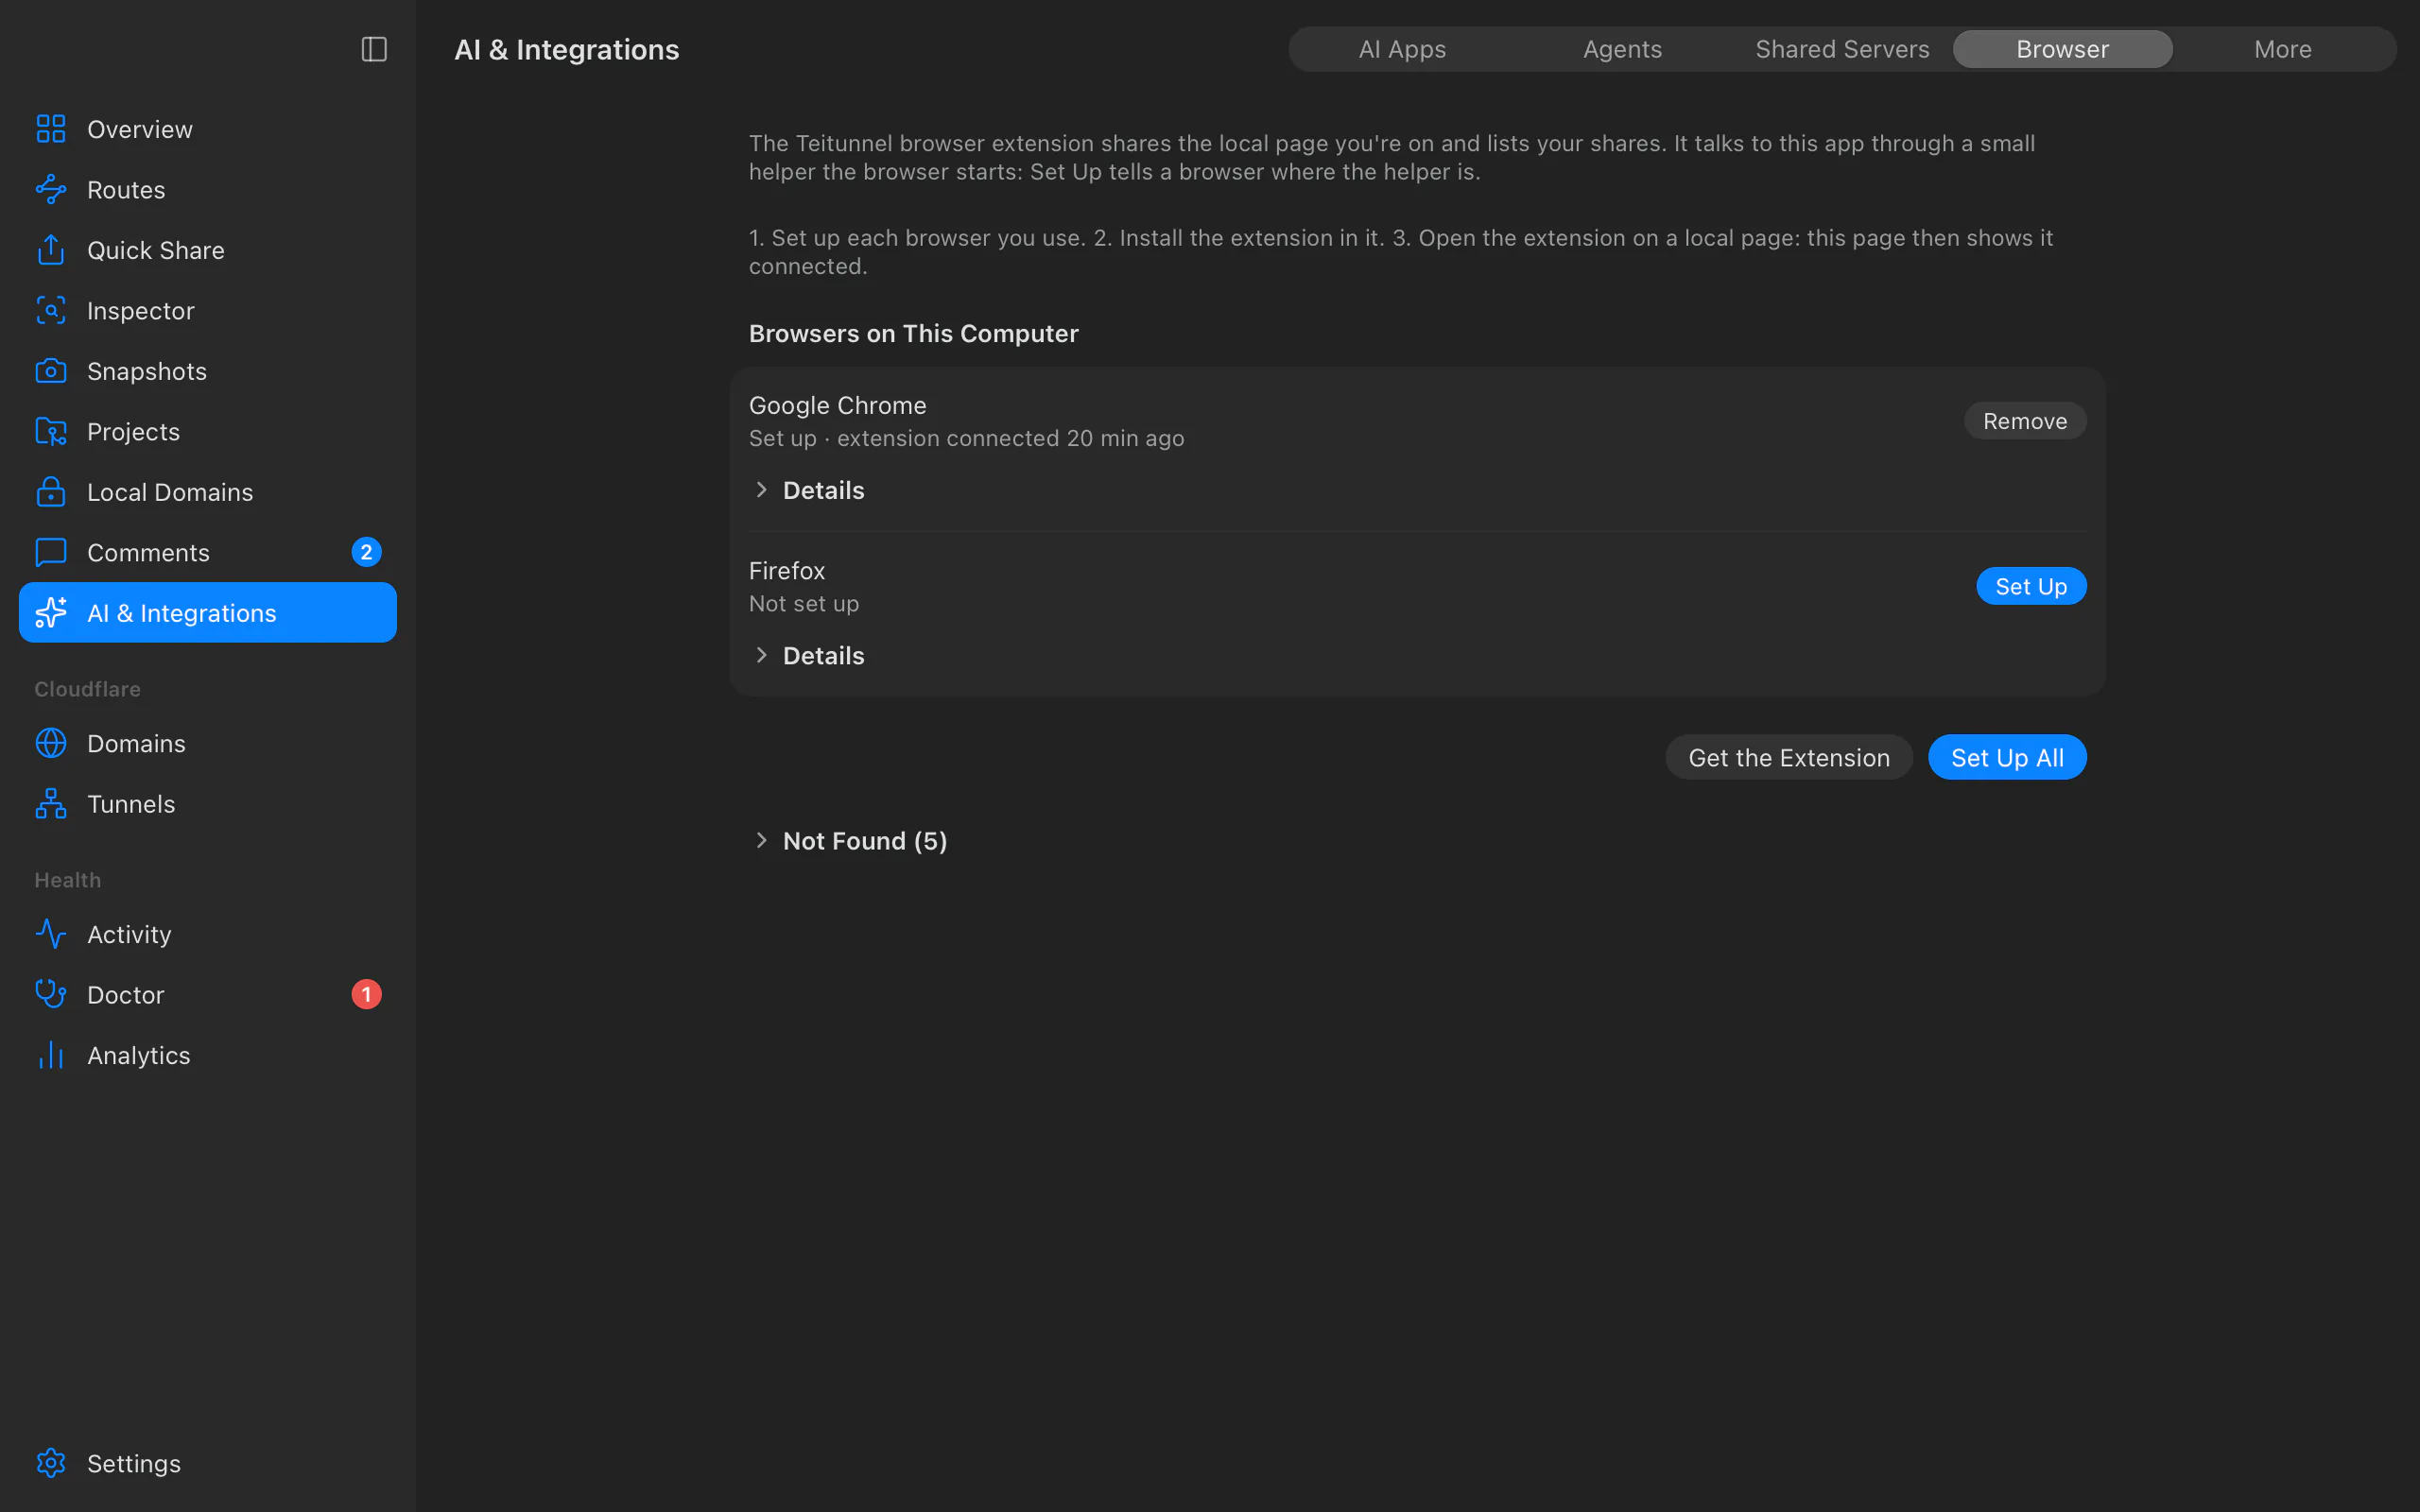Select the Quick Share upload icon
This screenshot has height=1512, width=2420.
pyautogui.click(x=51, y=250)
